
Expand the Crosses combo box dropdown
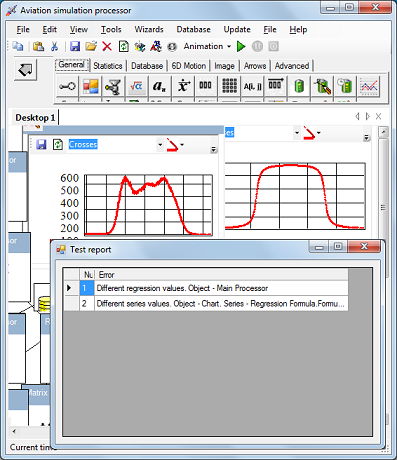[160, 145]
